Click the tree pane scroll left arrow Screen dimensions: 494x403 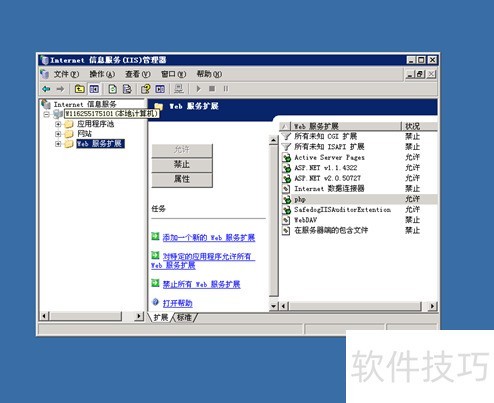44,316
